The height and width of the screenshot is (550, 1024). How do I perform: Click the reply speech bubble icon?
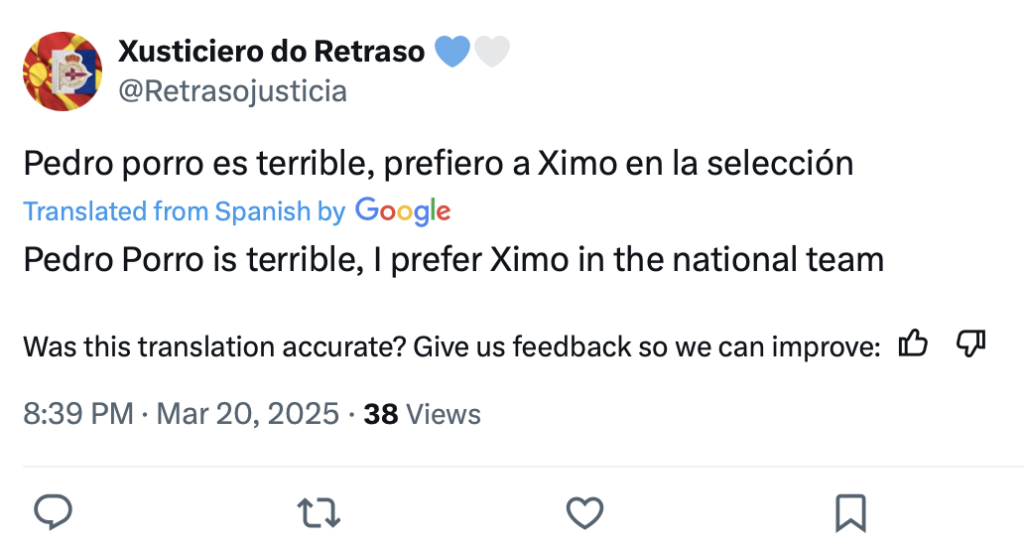click(53, 512)
